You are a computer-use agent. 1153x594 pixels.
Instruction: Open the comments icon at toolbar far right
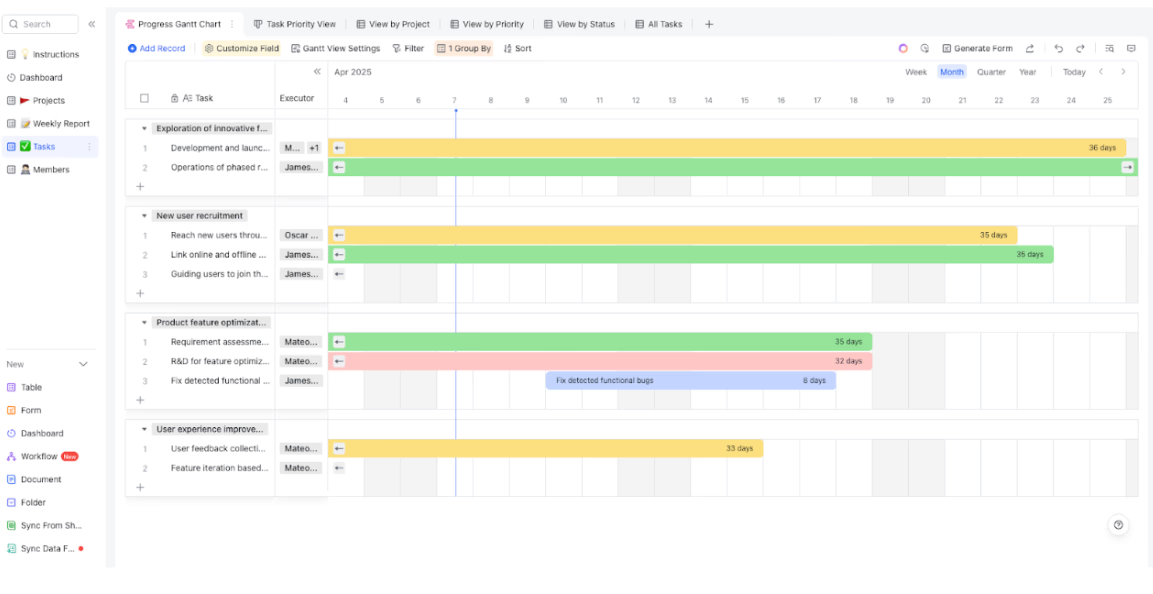[1131, 49]
